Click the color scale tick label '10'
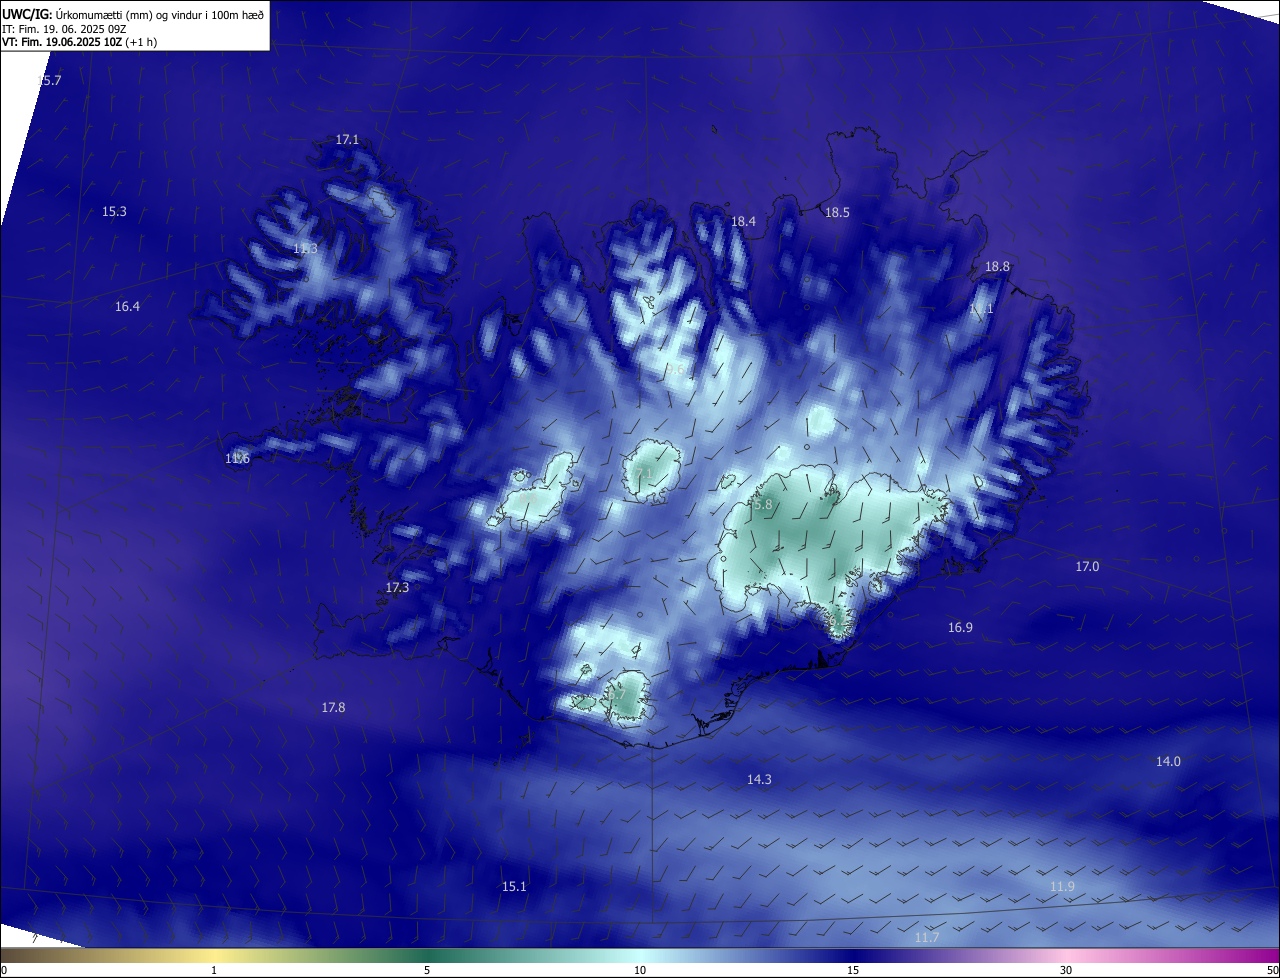 click(x=640, y=970)
